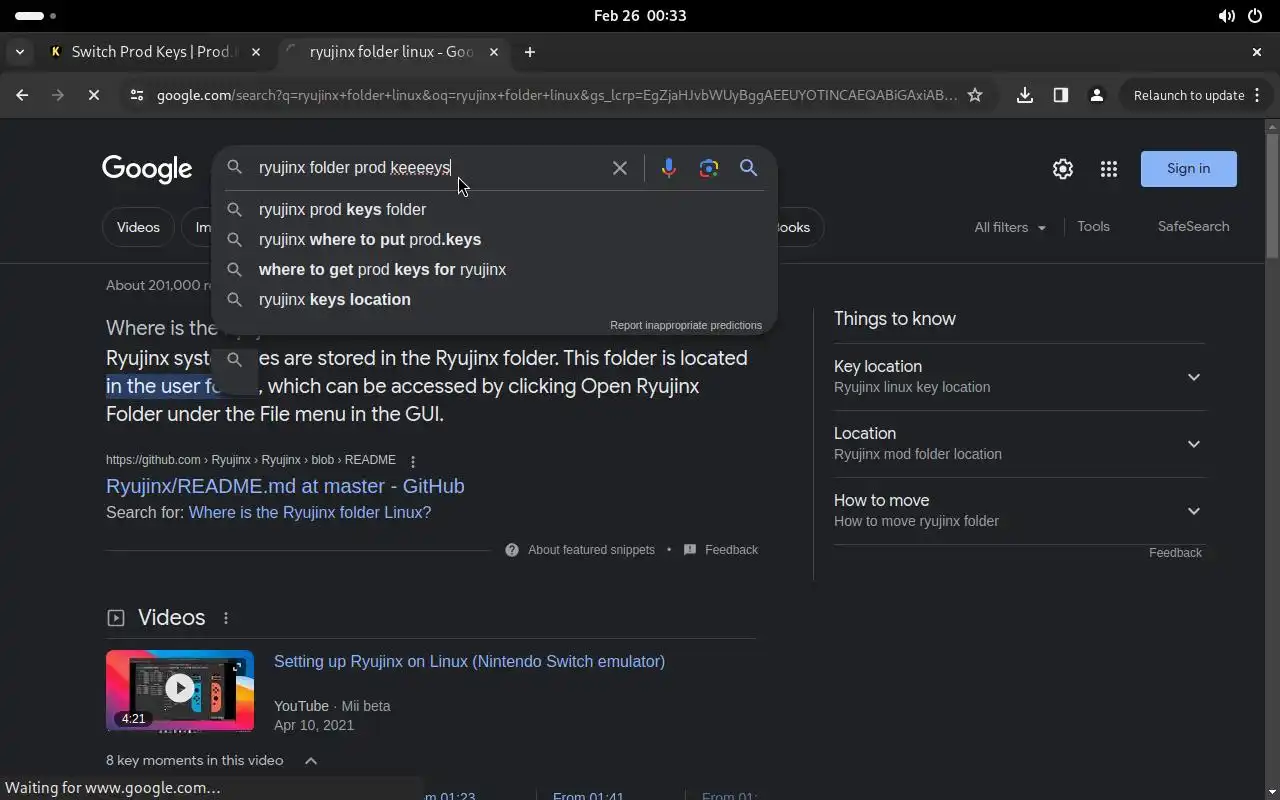Click in the Google search text field
Viewport: 1280px width, 800px height.
point(430,168)
